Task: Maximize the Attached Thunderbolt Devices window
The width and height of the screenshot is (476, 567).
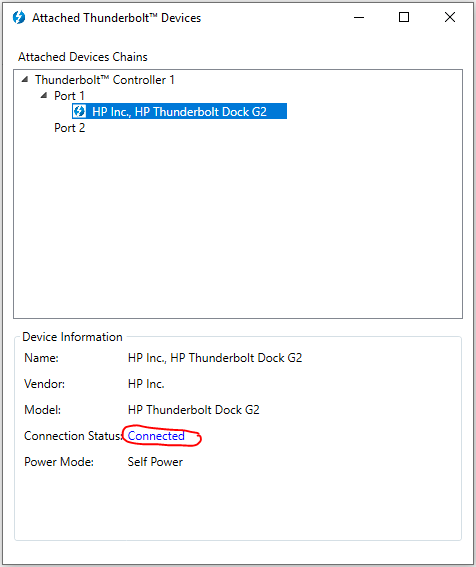Action: (404, 17)
